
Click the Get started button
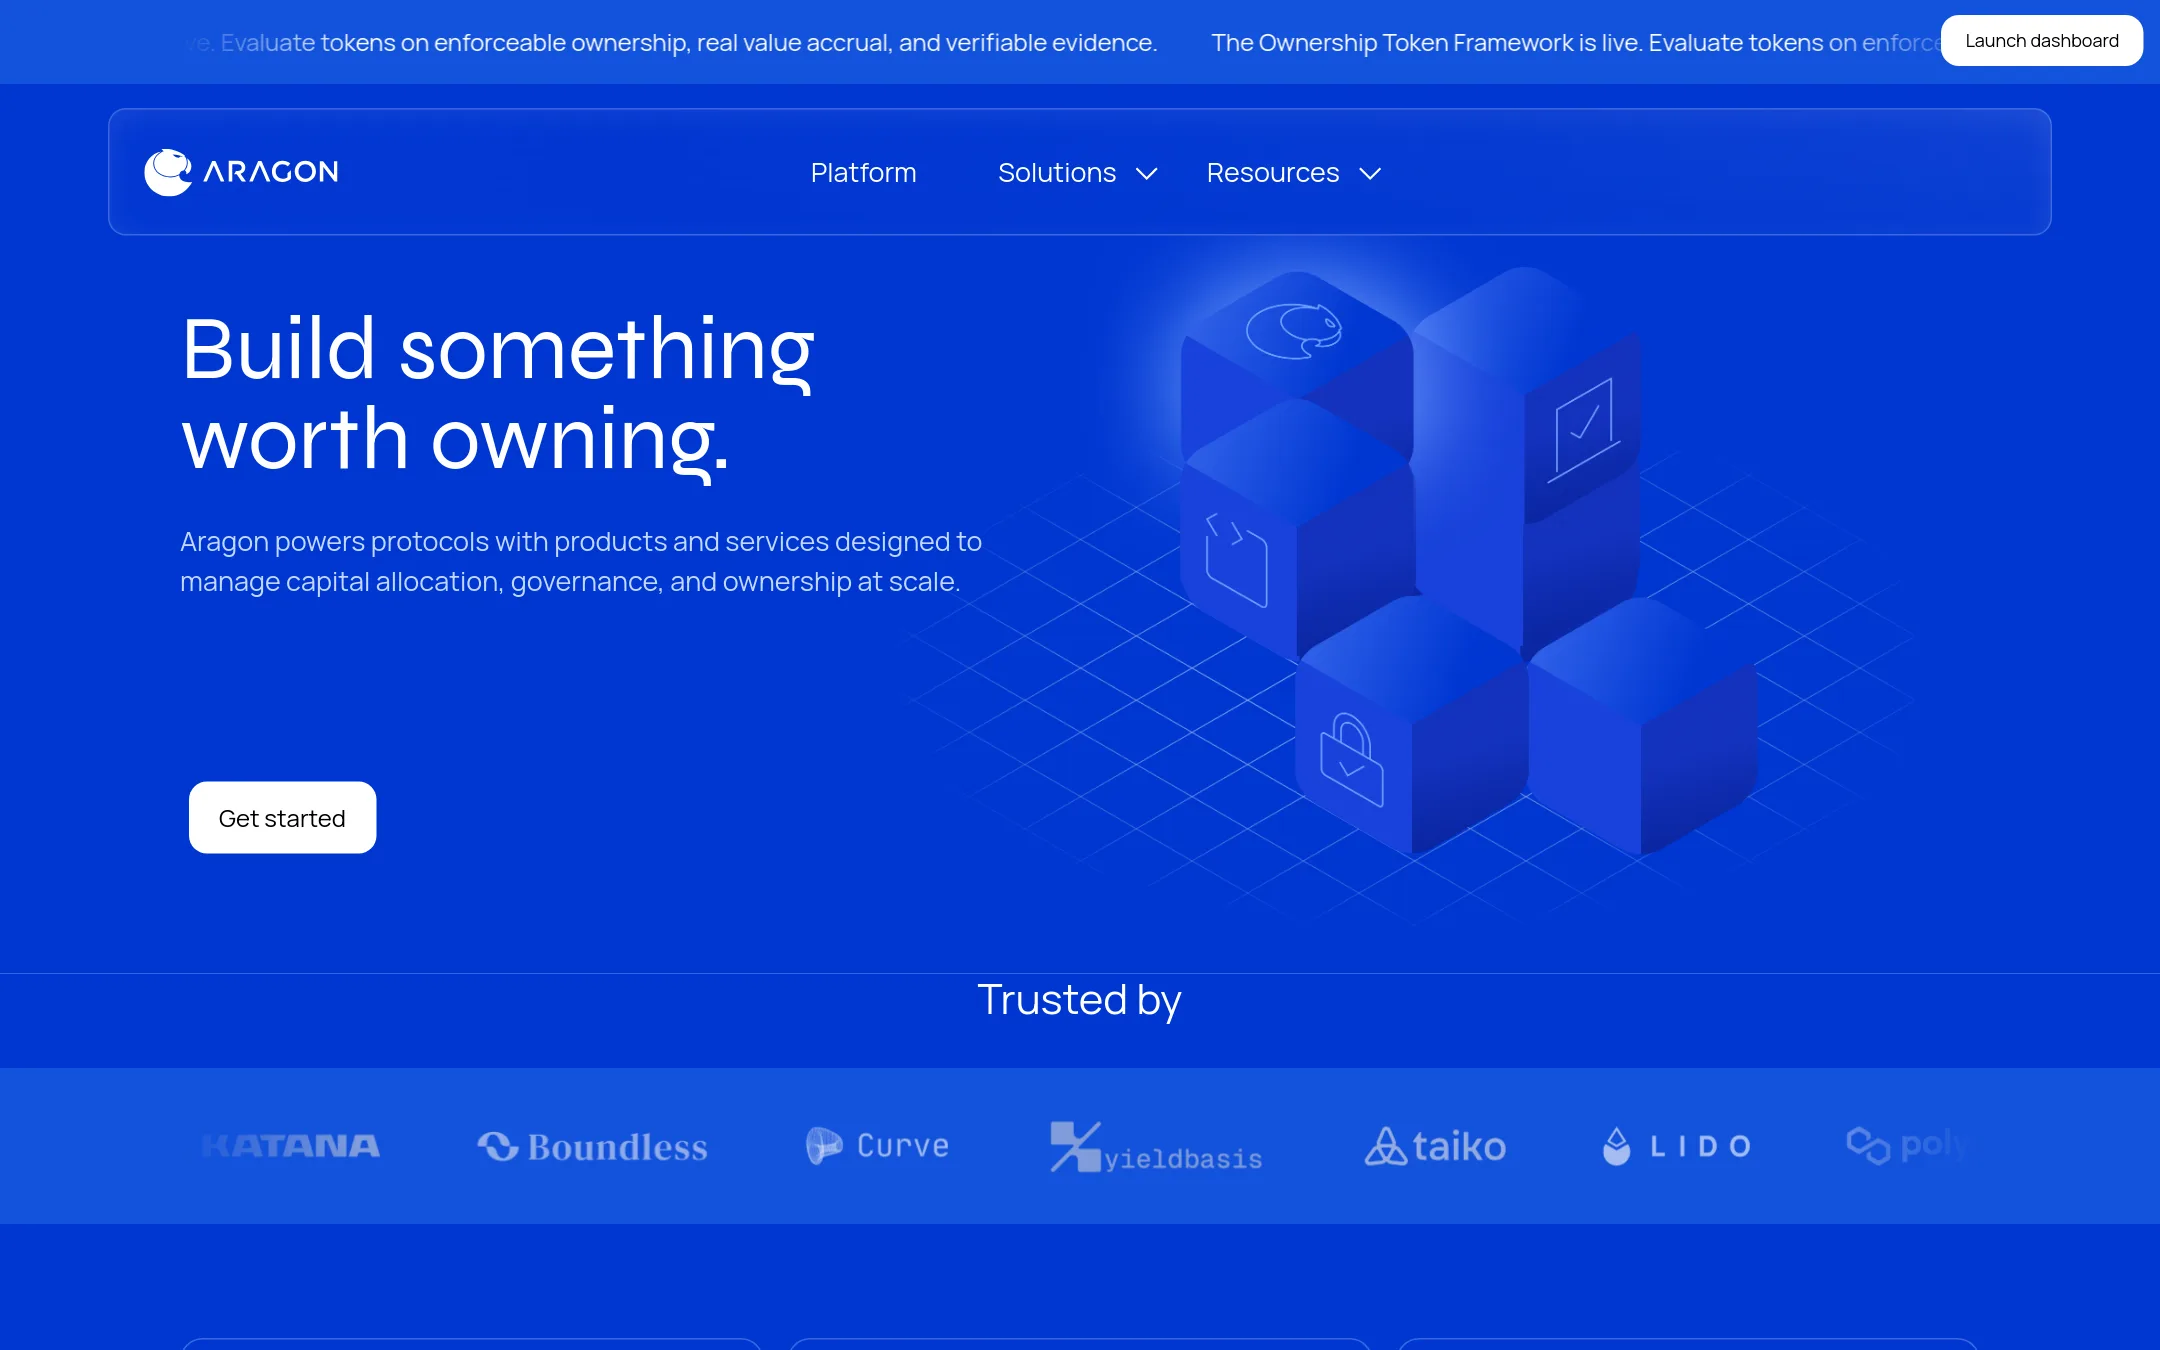pos(282,818)
